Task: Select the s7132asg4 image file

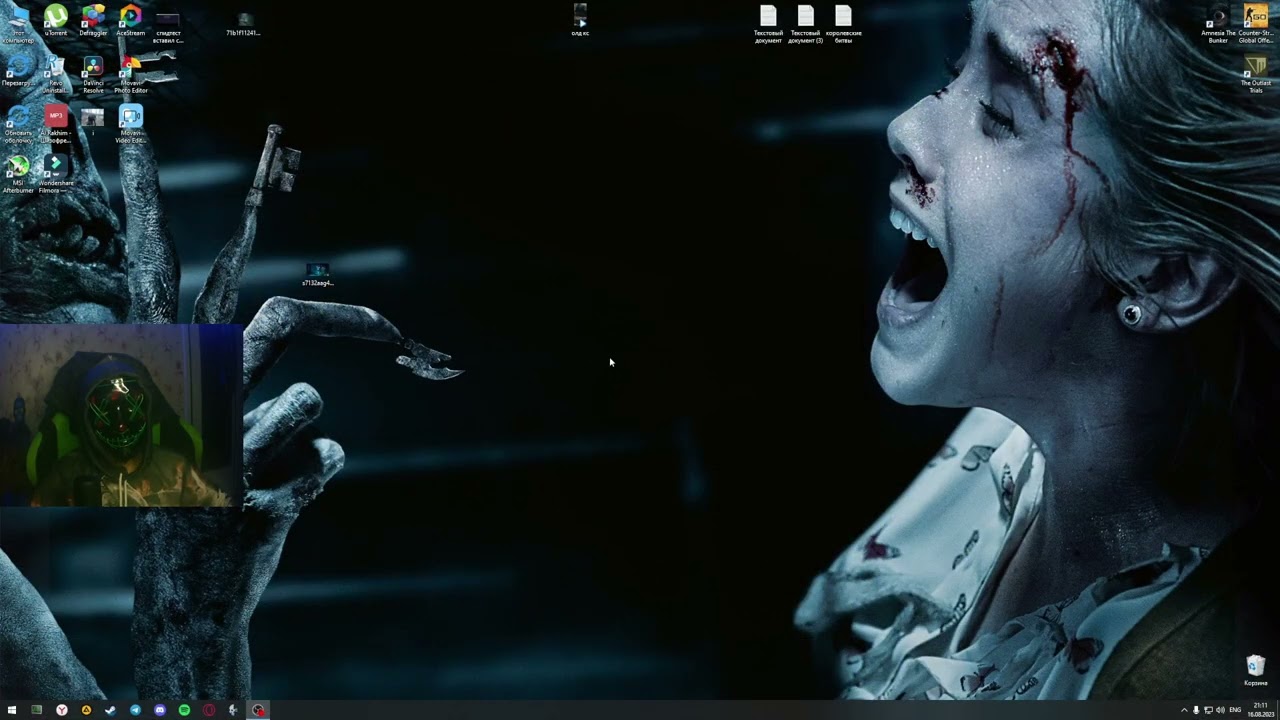Action: pyautogui.click(x=317, y=275)
